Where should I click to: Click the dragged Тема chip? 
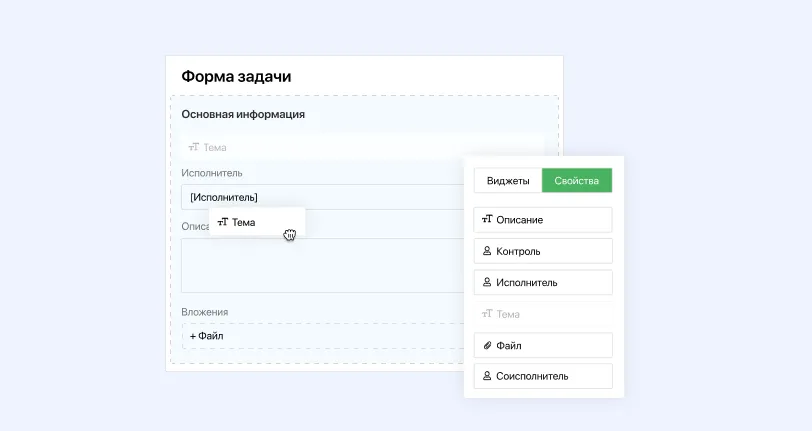(x=257, y=222)
